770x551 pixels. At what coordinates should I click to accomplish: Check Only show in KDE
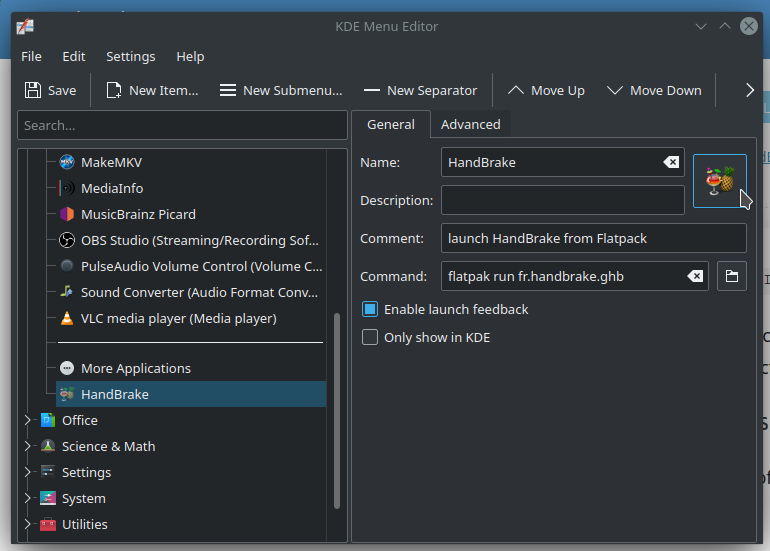(370, 337)
